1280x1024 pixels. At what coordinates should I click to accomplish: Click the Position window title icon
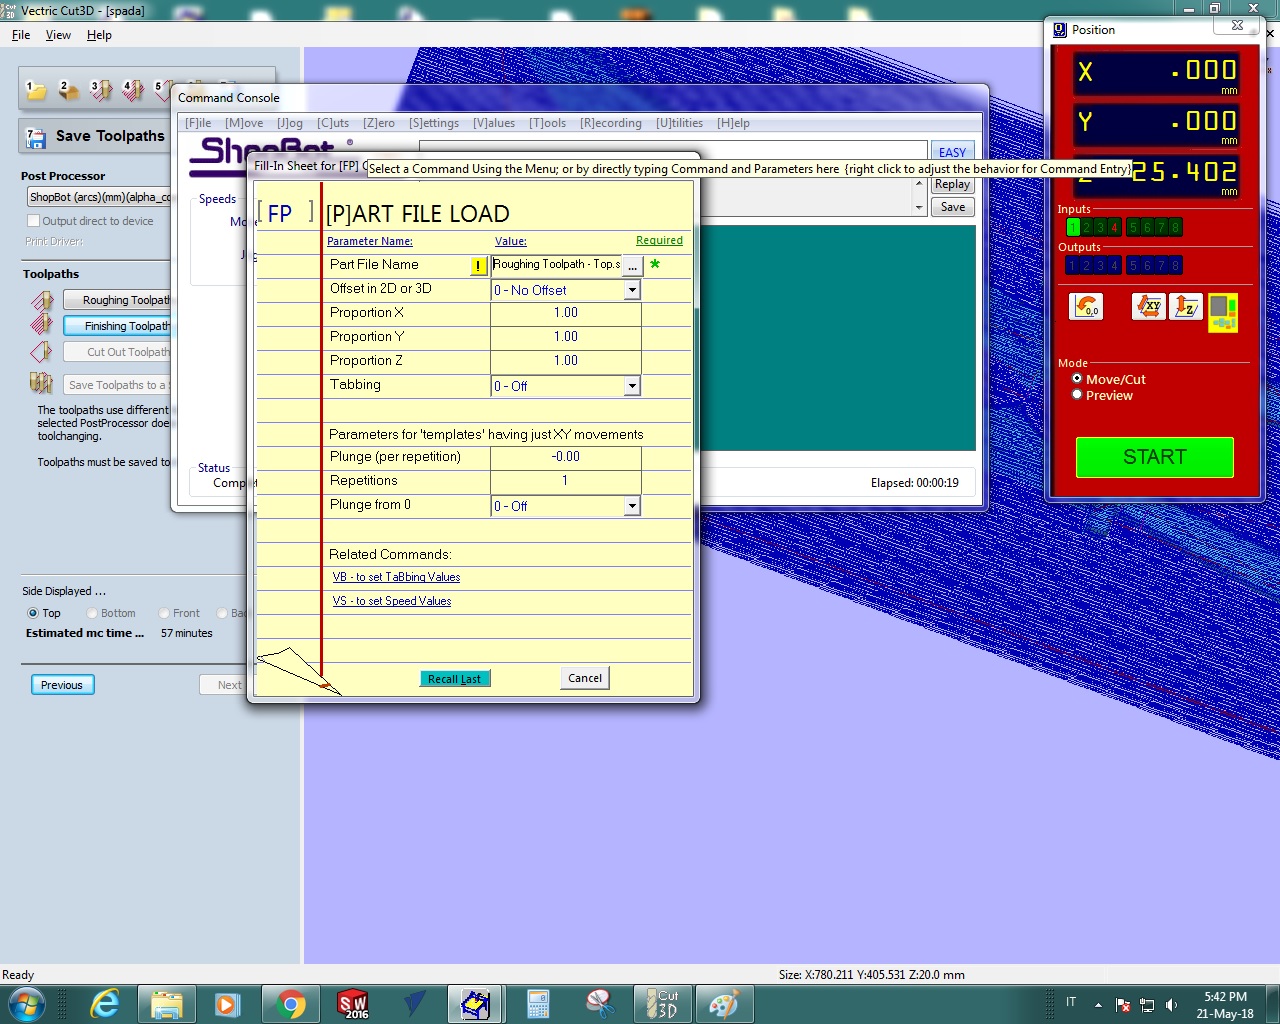point(1060,30)
